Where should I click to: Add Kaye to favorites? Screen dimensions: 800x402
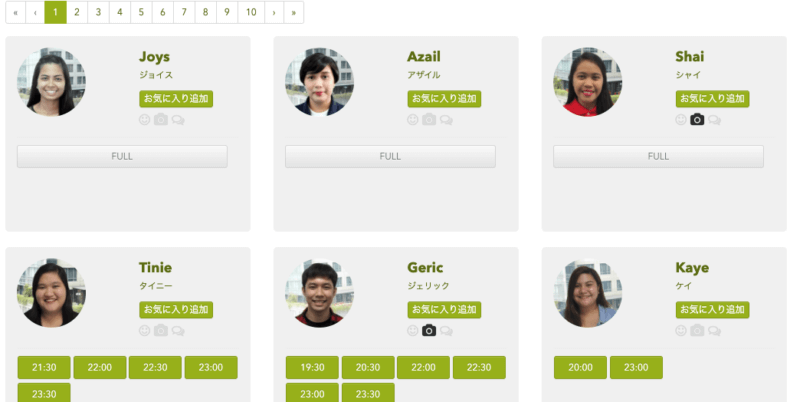[x=712, y=310]
